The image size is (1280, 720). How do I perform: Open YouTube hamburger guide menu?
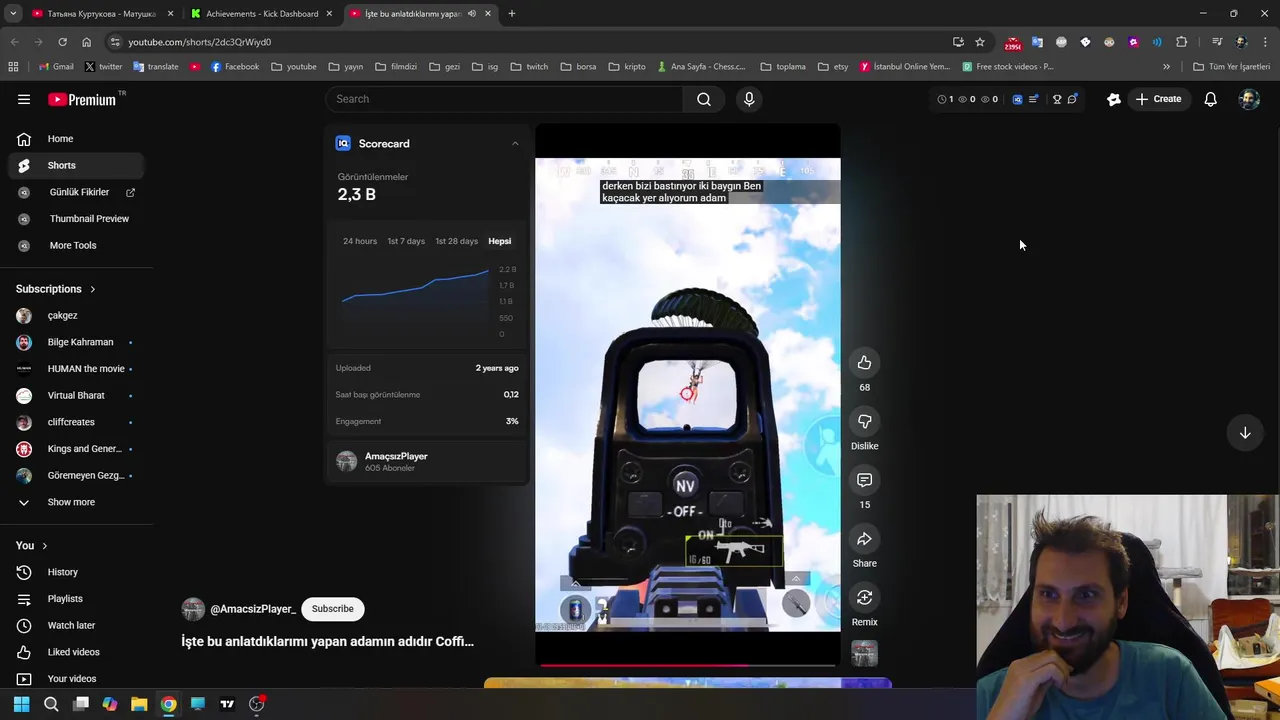coord(24,99)
